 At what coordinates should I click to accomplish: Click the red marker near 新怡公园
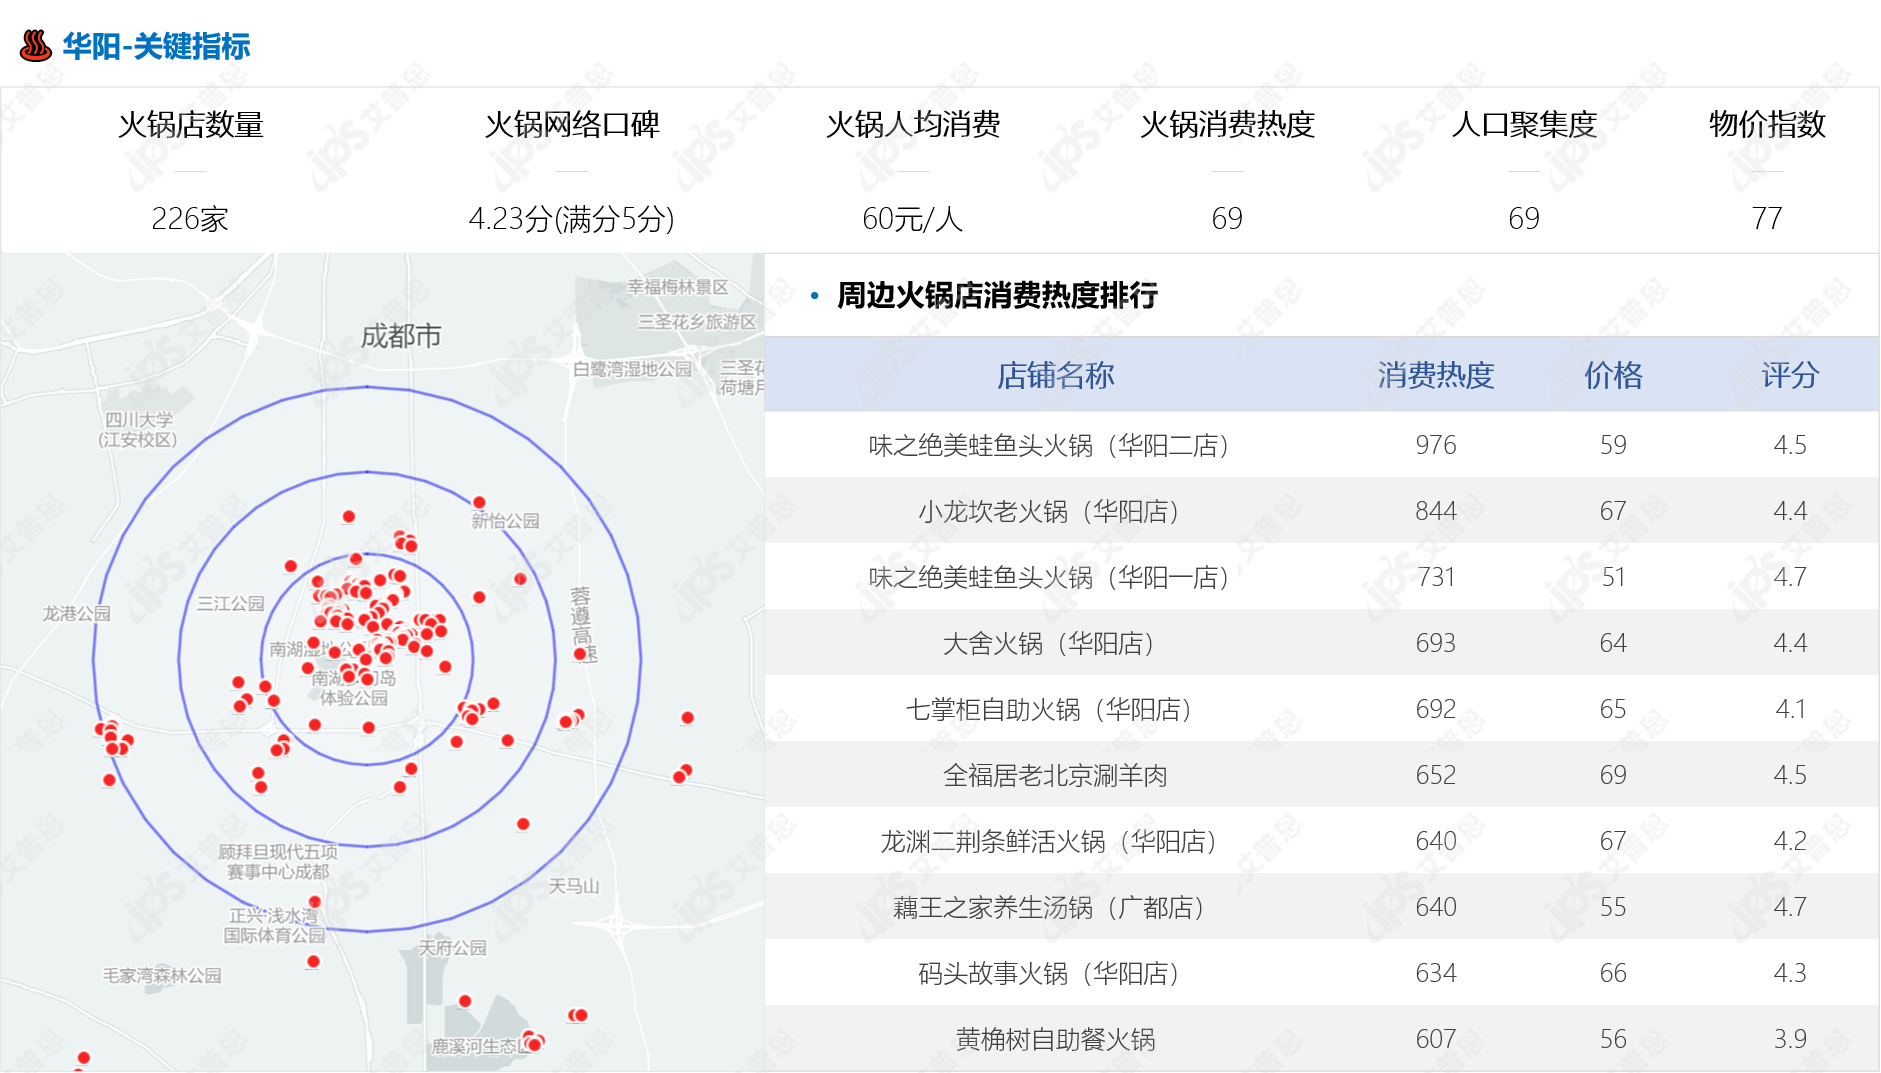pyautogui.click(x=479, y=502)
